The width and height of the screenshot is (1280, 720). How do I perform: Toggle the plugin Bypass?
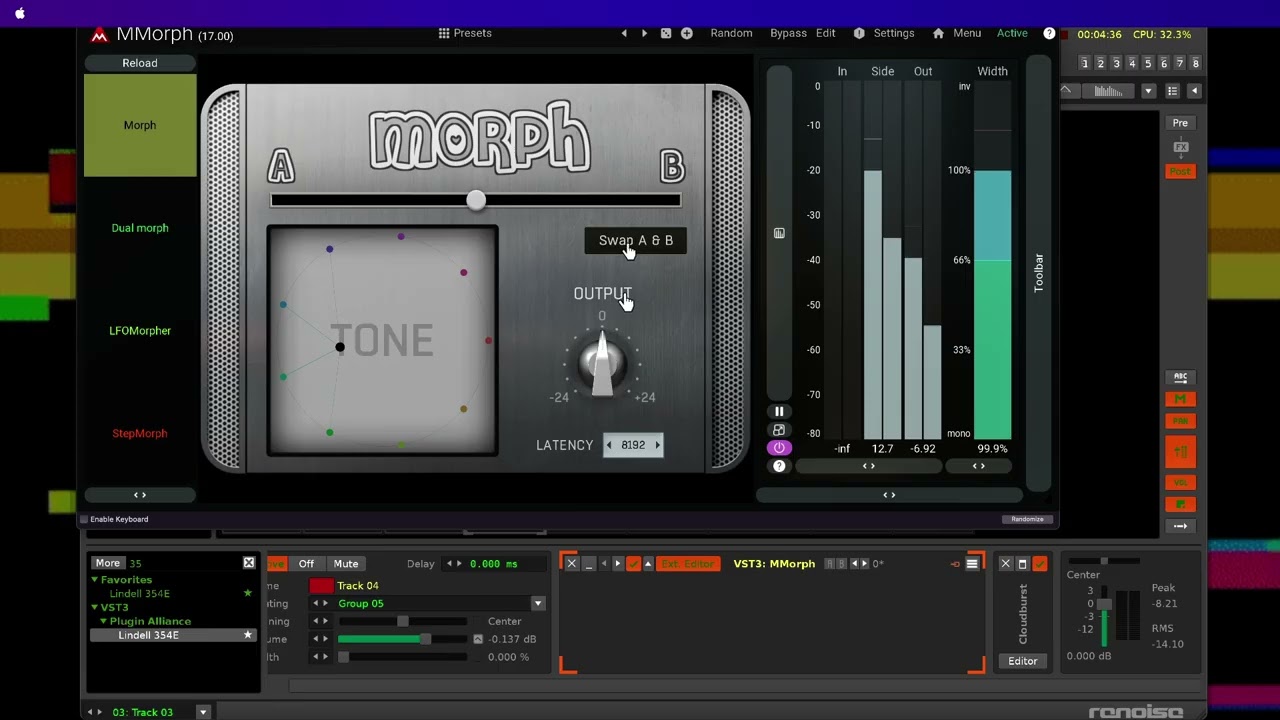(788, 33)
